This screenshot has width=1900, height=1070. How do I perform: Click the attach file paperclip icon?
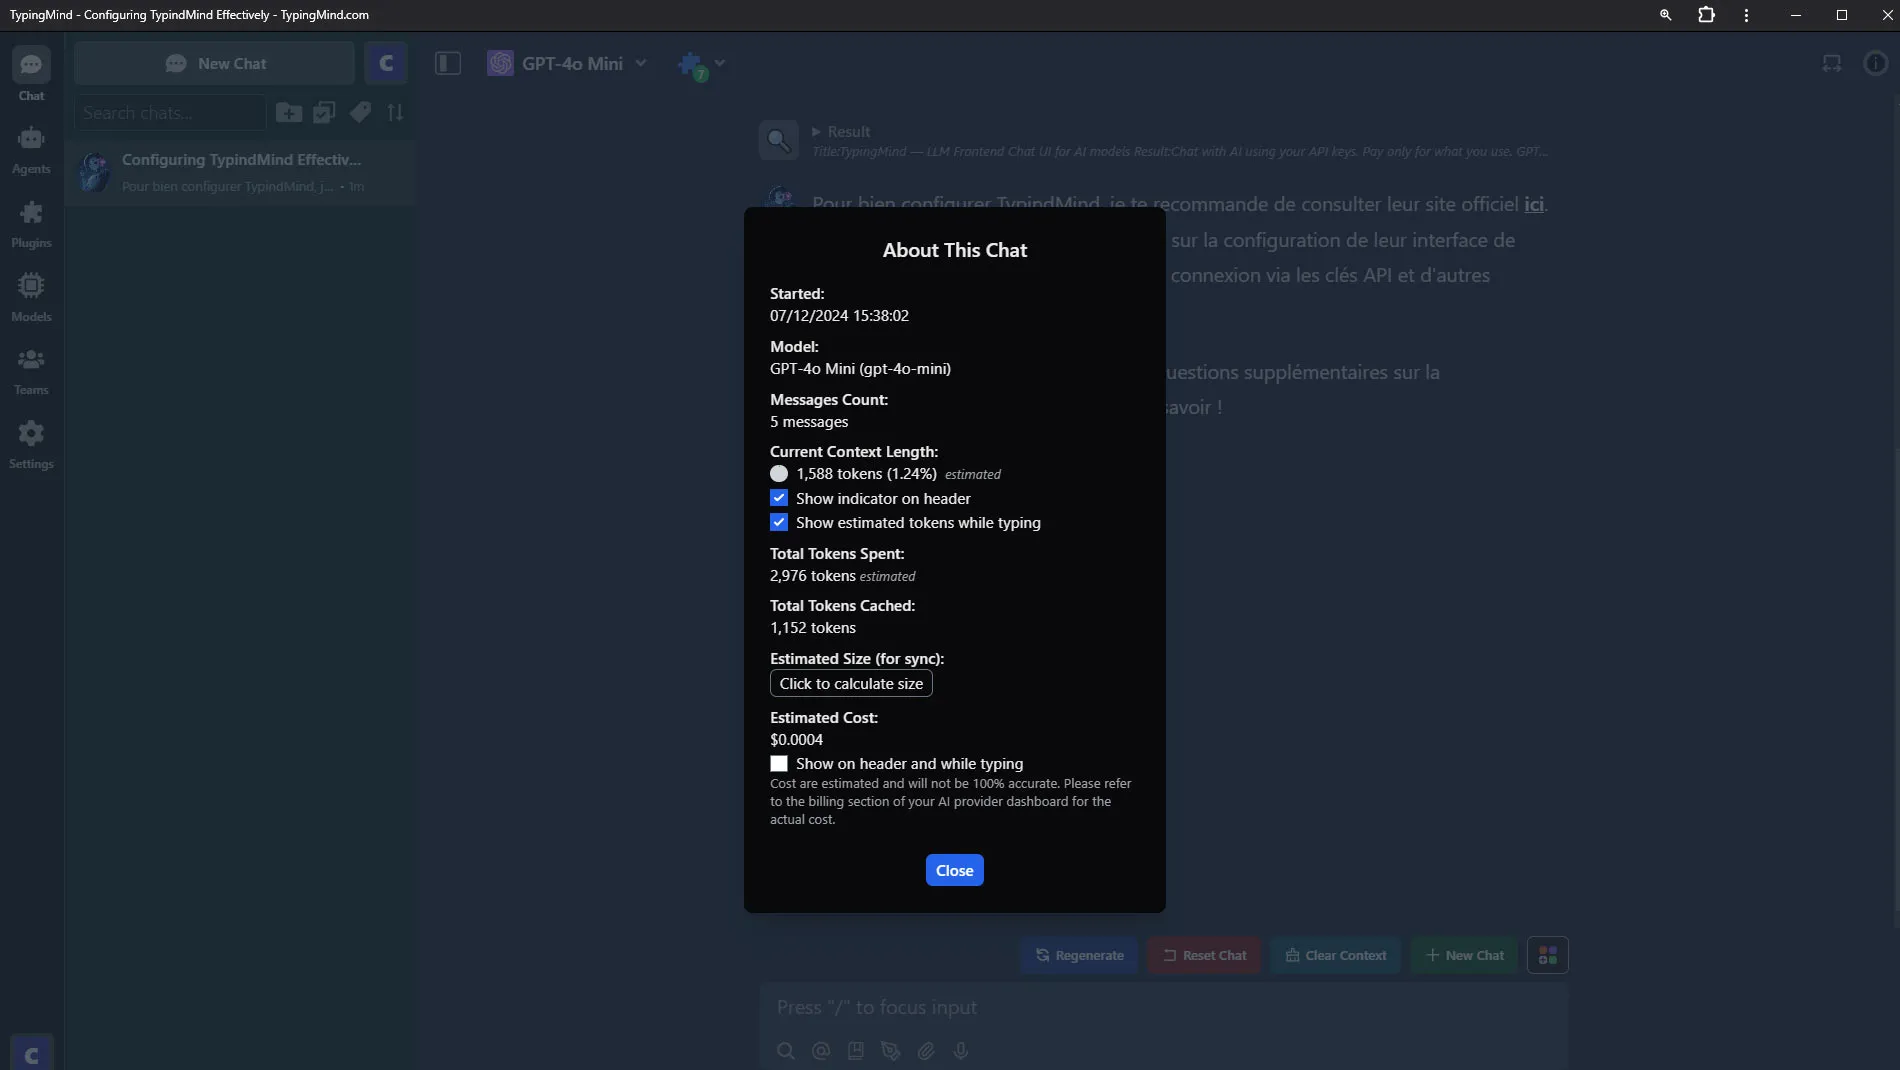pyautogui.click(x=926, y=1051)
